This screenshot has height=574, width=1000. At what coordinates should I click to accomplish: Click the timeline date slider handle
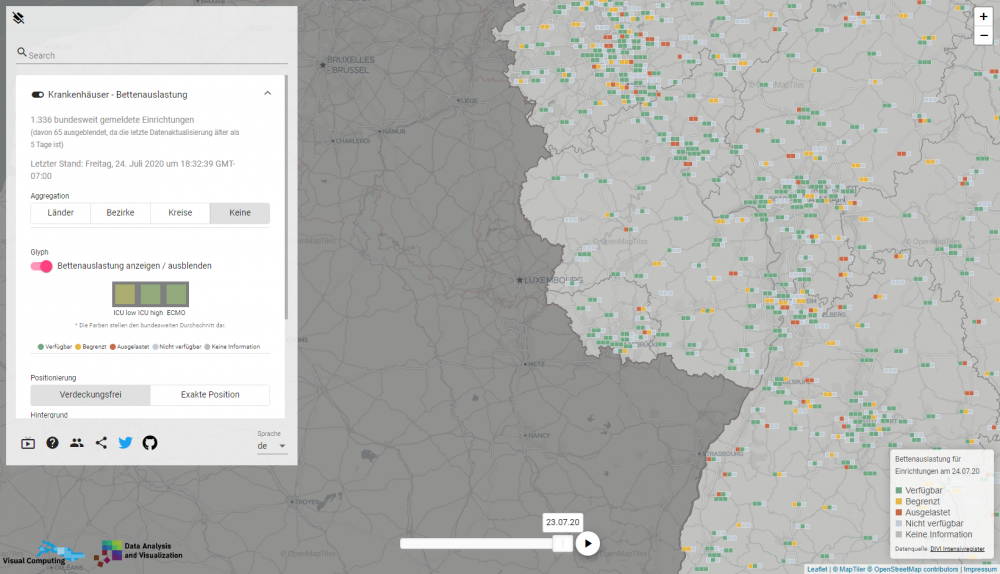pyautogui.click(x=563, y=543)
